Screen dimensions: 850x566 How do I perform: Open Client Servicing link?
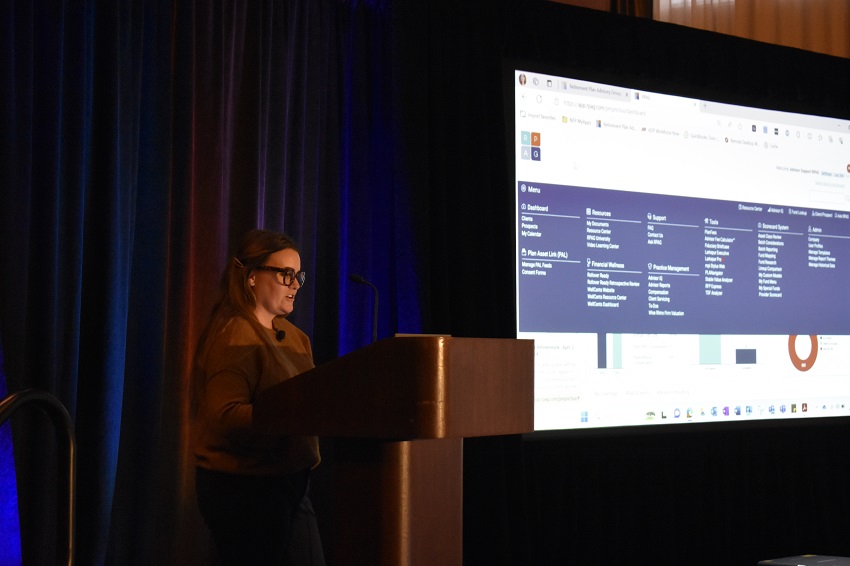[659, 299]
